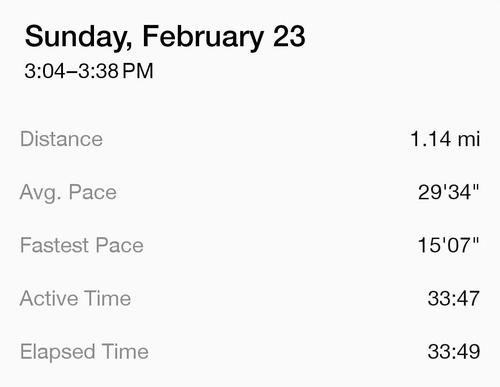Tap the PM text in the time range
The height and width of the screenshot is (387, 500).
click(x=138, y=71)
